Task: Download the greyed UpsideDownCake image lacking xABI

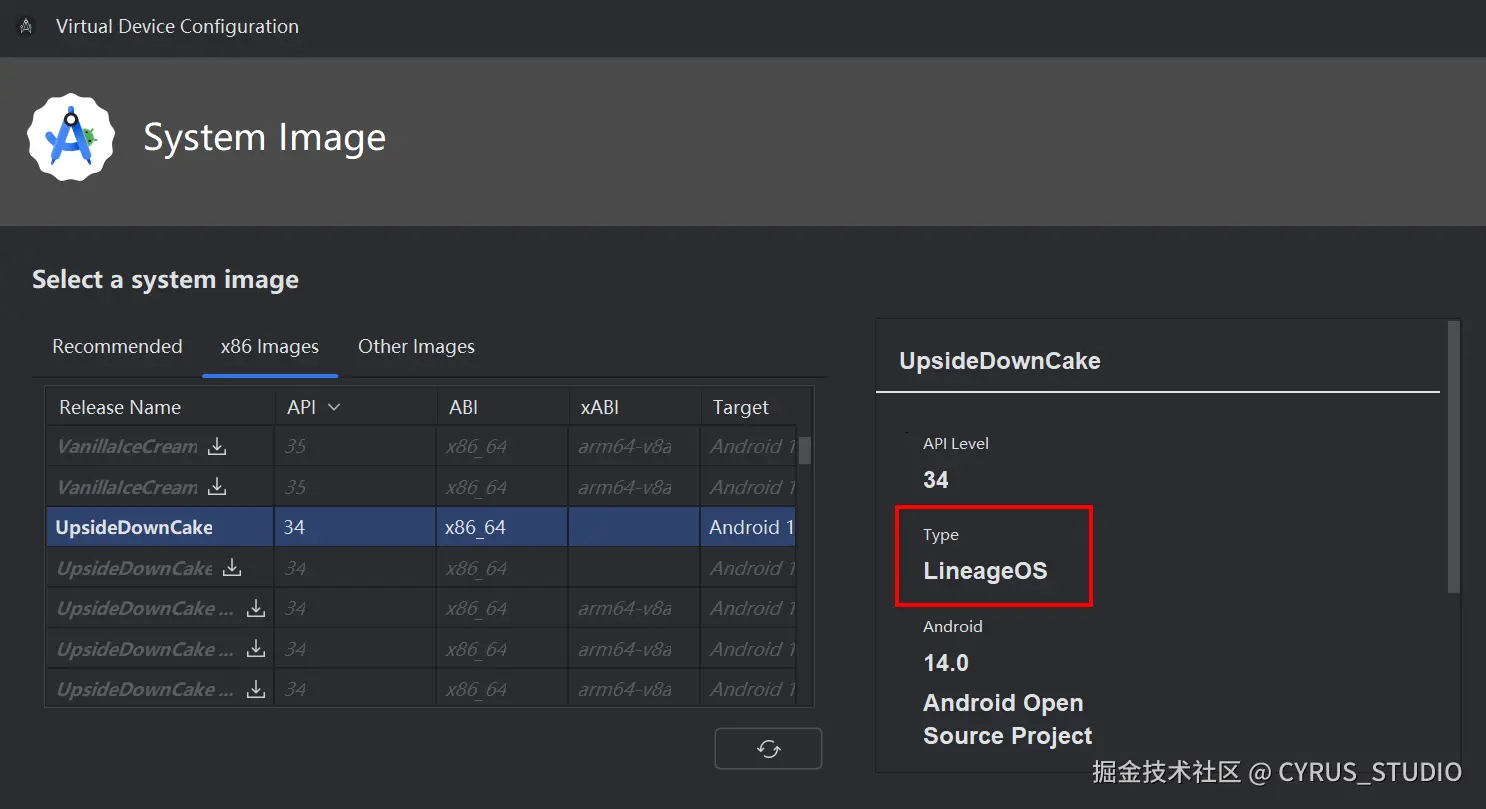Action: (x=232, y=568)
